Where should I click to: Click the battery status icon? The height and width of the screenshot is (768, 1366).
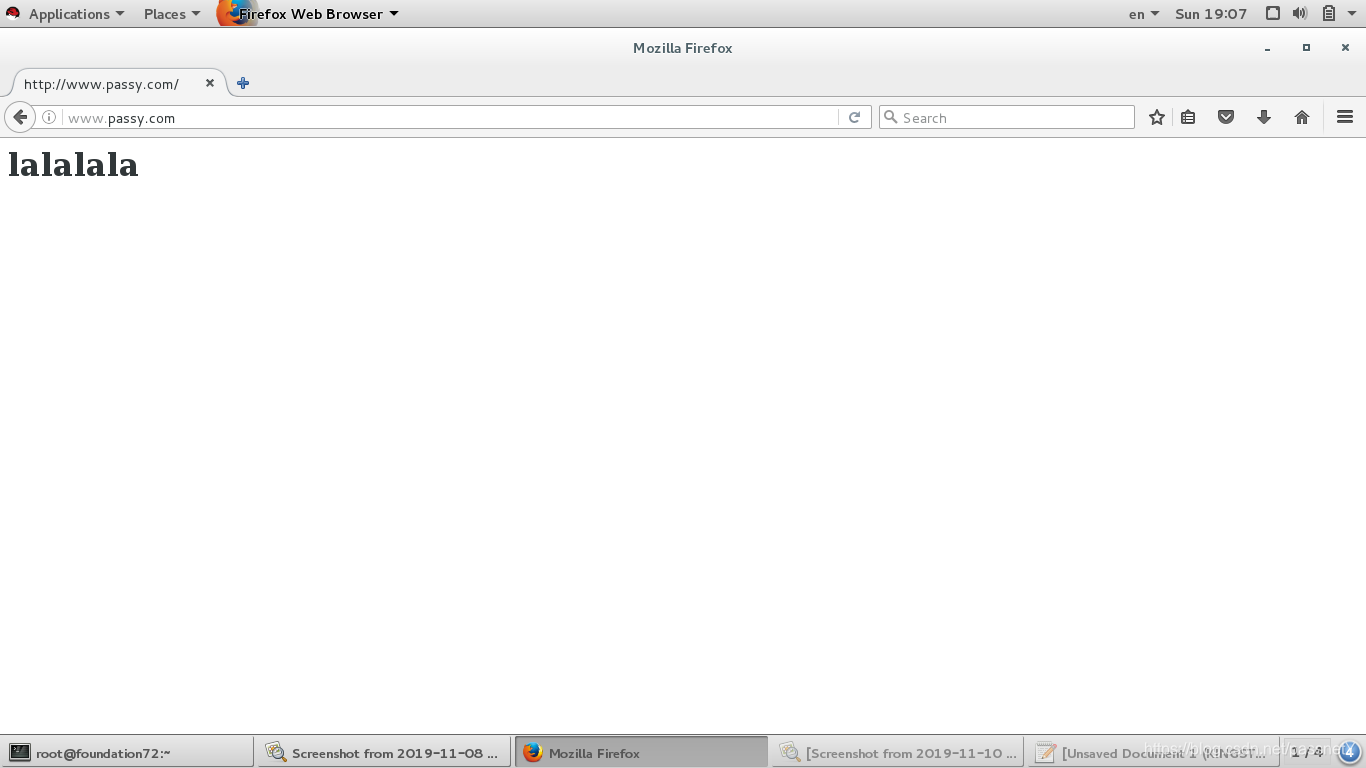pos(1329,14)
